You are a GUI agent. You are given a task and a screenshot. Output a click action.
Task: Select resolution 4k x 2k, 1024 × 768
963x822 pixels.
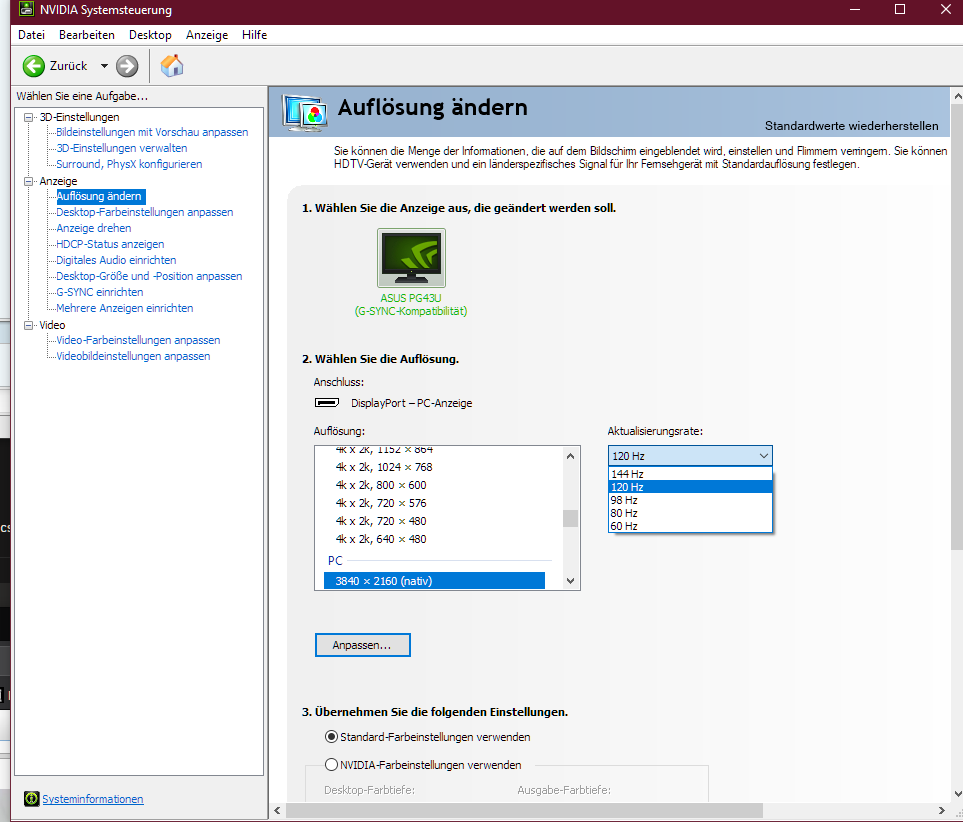tap(384, 467)
